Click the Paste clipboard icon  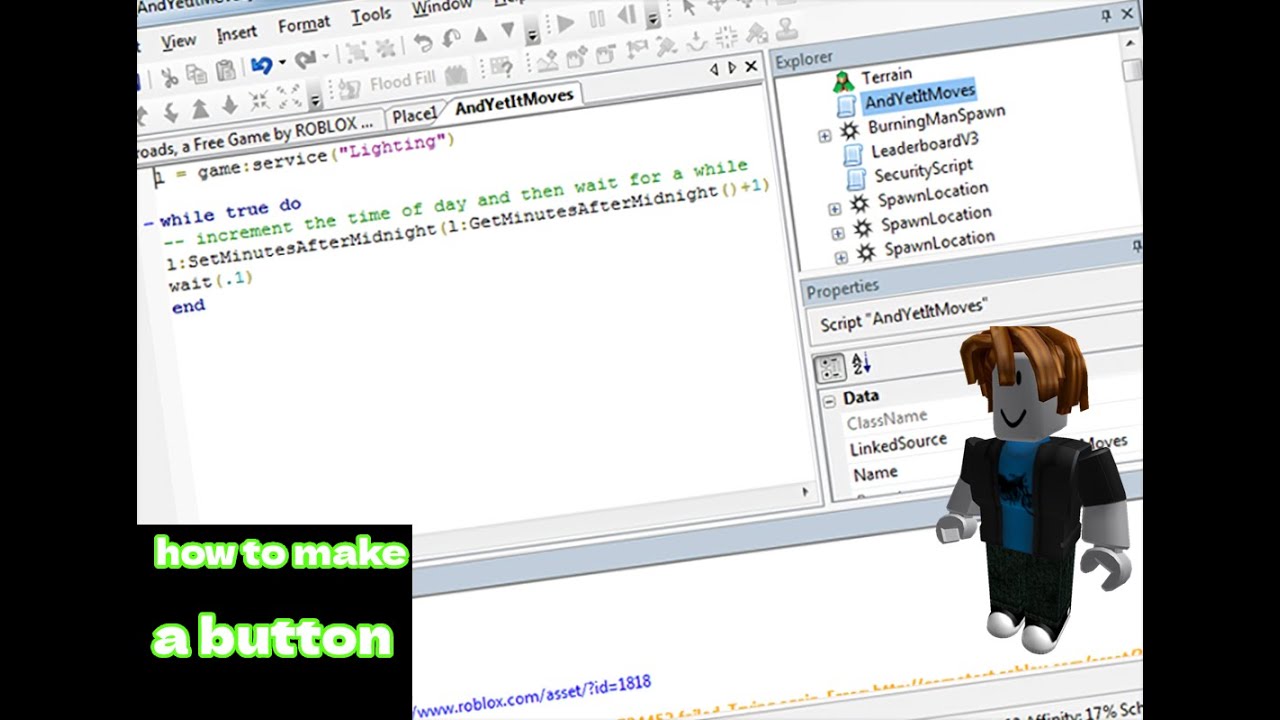226,71
